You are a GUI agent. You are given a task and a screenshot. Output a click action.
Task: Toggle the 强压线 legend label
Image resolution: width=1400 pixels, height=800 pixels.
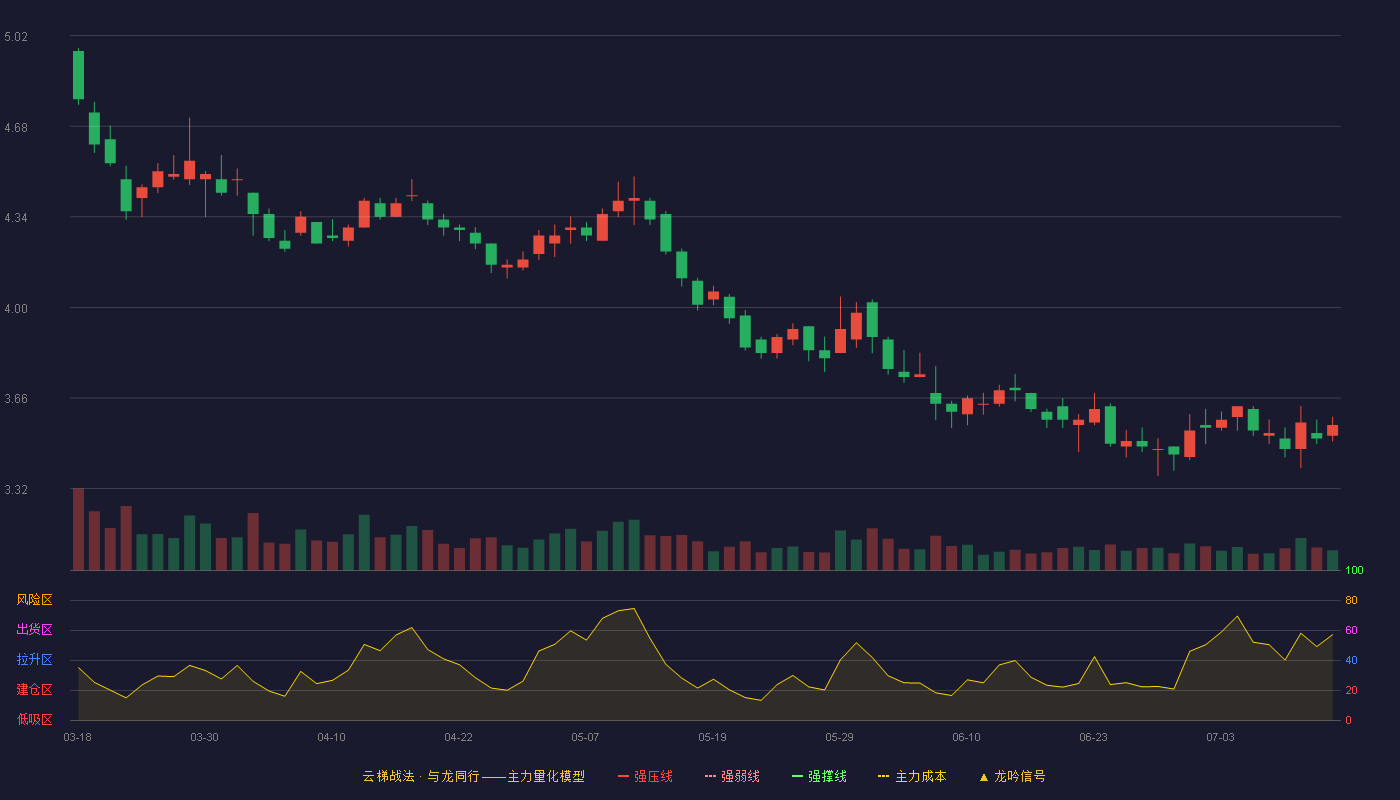pyautogui.click(x=653, y=776)
